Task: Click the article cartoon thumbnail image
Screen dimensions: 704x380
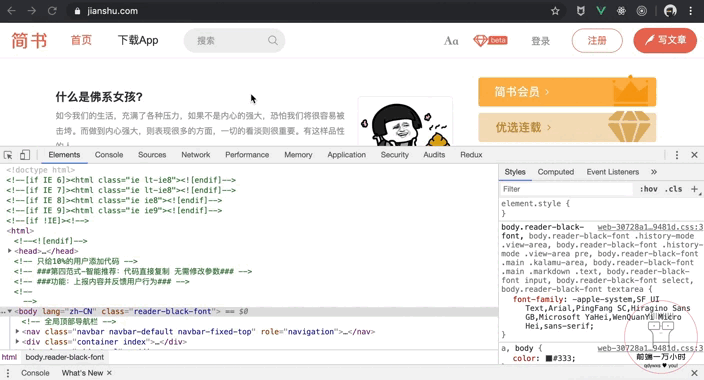Action: tap(405, 122)
